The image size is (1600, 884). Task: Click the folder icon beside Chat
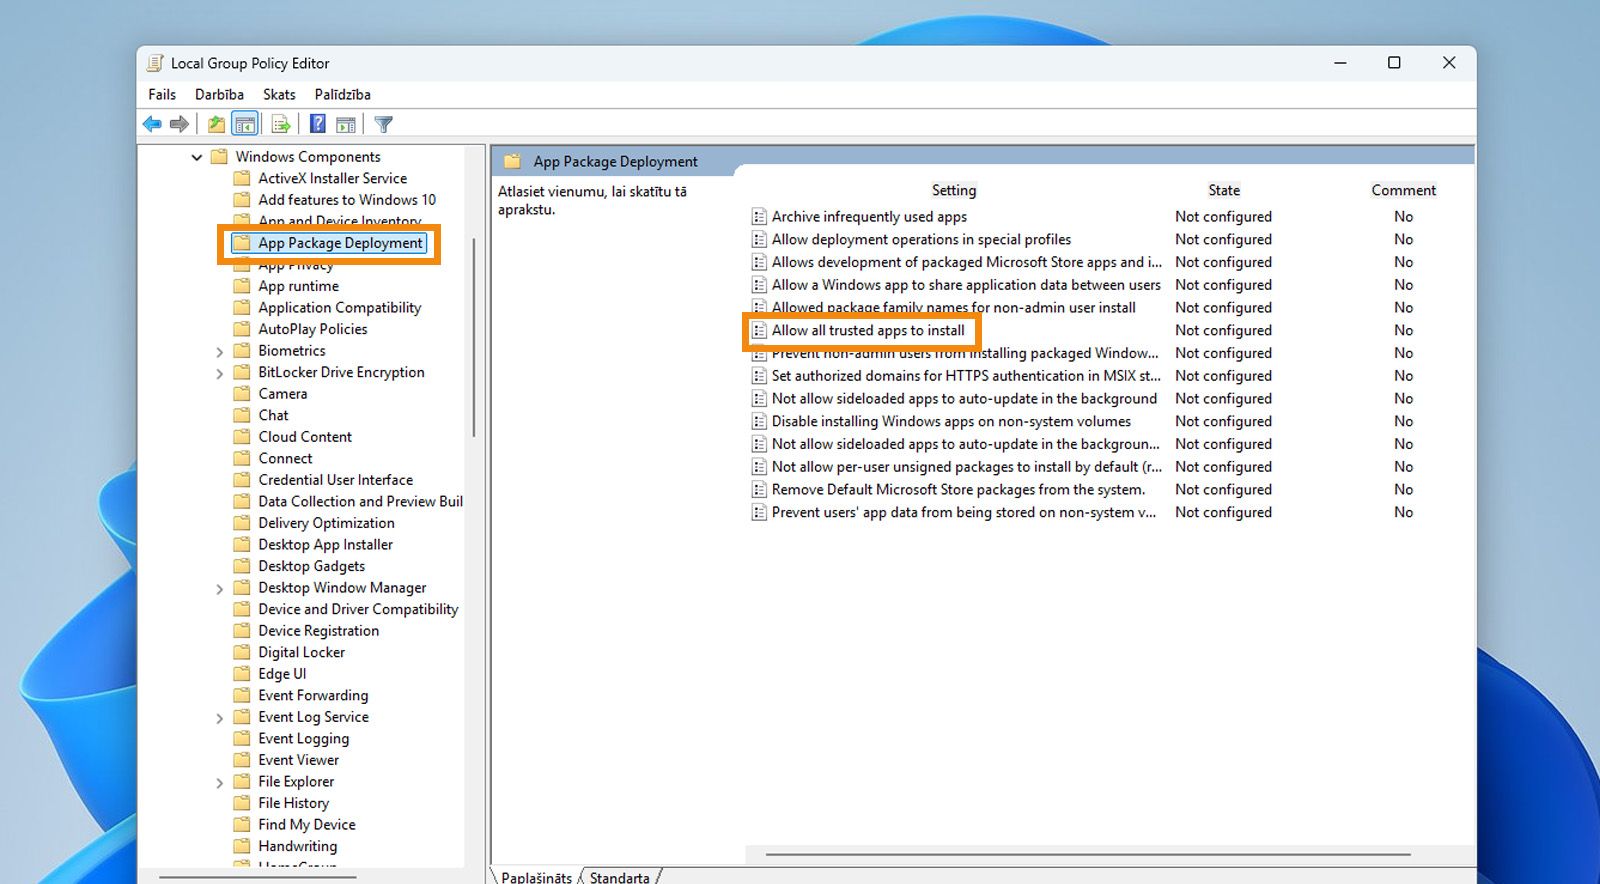(242, 415)
